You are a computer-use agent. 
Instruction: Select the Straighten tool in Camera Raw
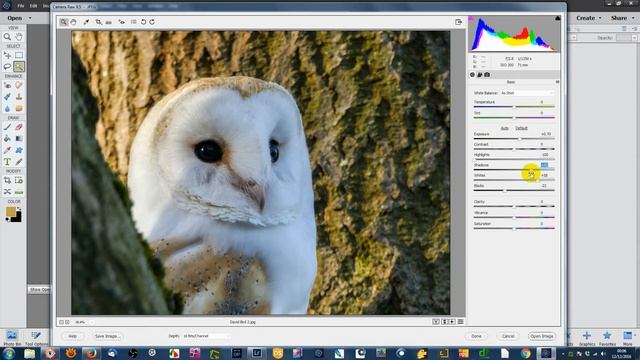tap(109, 22)
